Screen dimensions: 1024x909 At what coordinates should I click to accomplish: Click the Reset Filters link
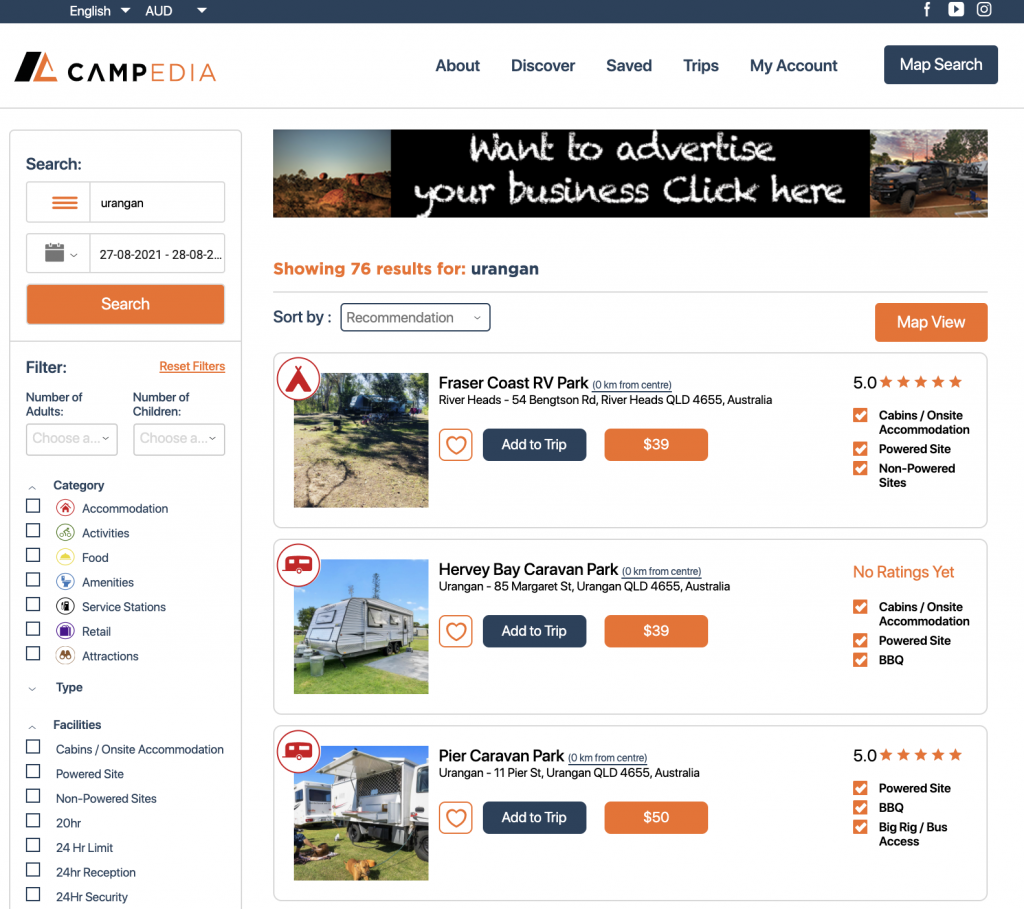pos(192,366)
